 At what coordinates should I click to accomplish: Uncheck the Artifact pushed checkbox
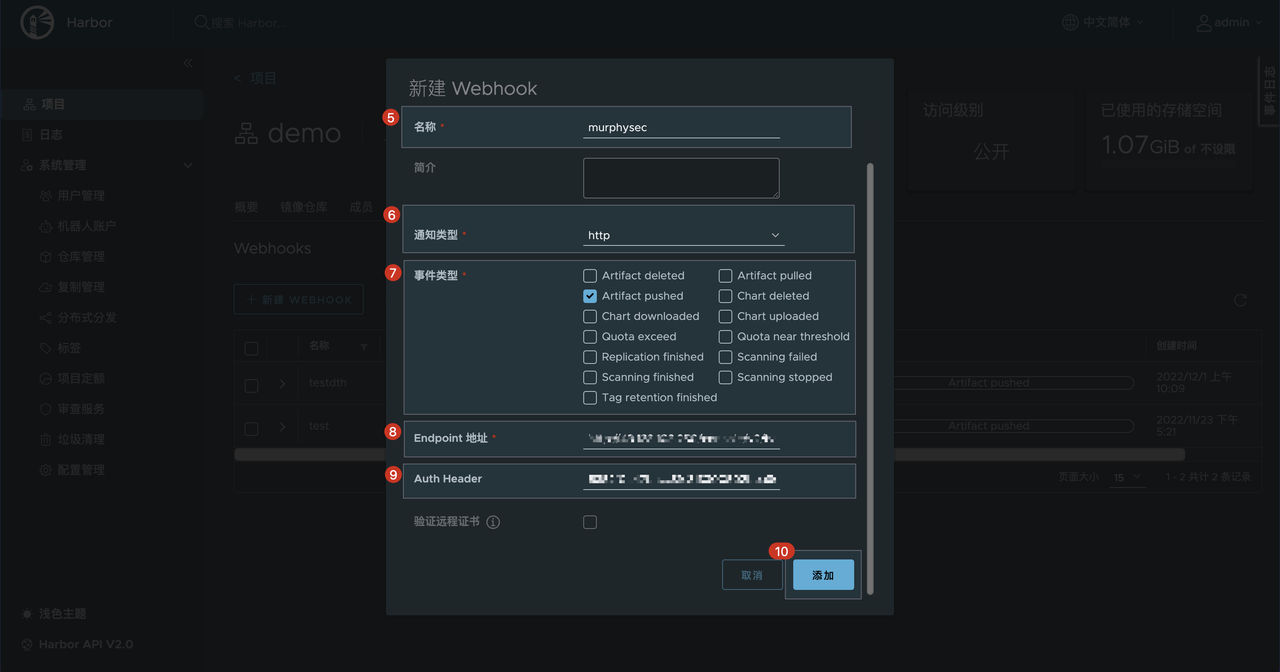(x=590, y=296)
